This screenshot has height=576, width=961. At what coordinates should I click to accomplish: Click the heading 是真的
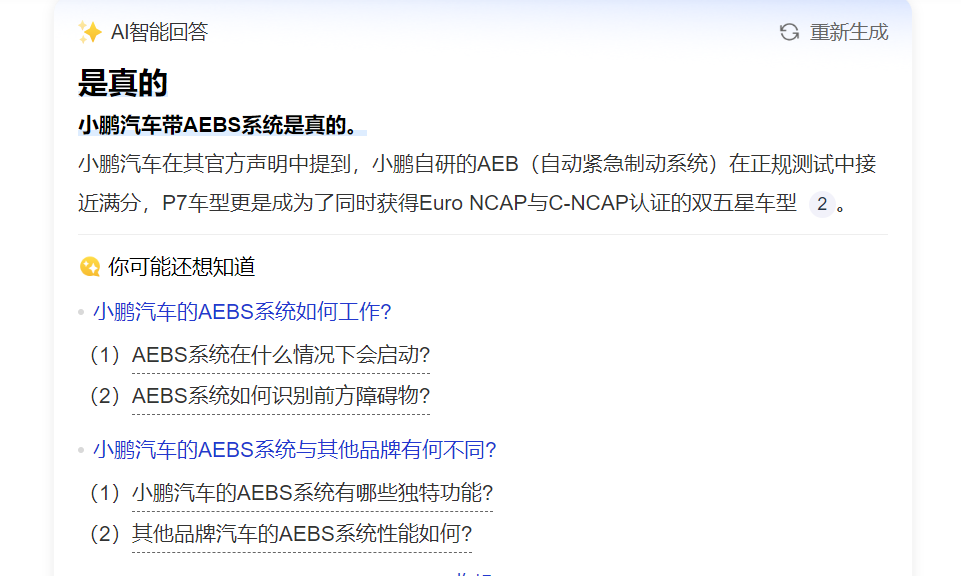point(123,83)
